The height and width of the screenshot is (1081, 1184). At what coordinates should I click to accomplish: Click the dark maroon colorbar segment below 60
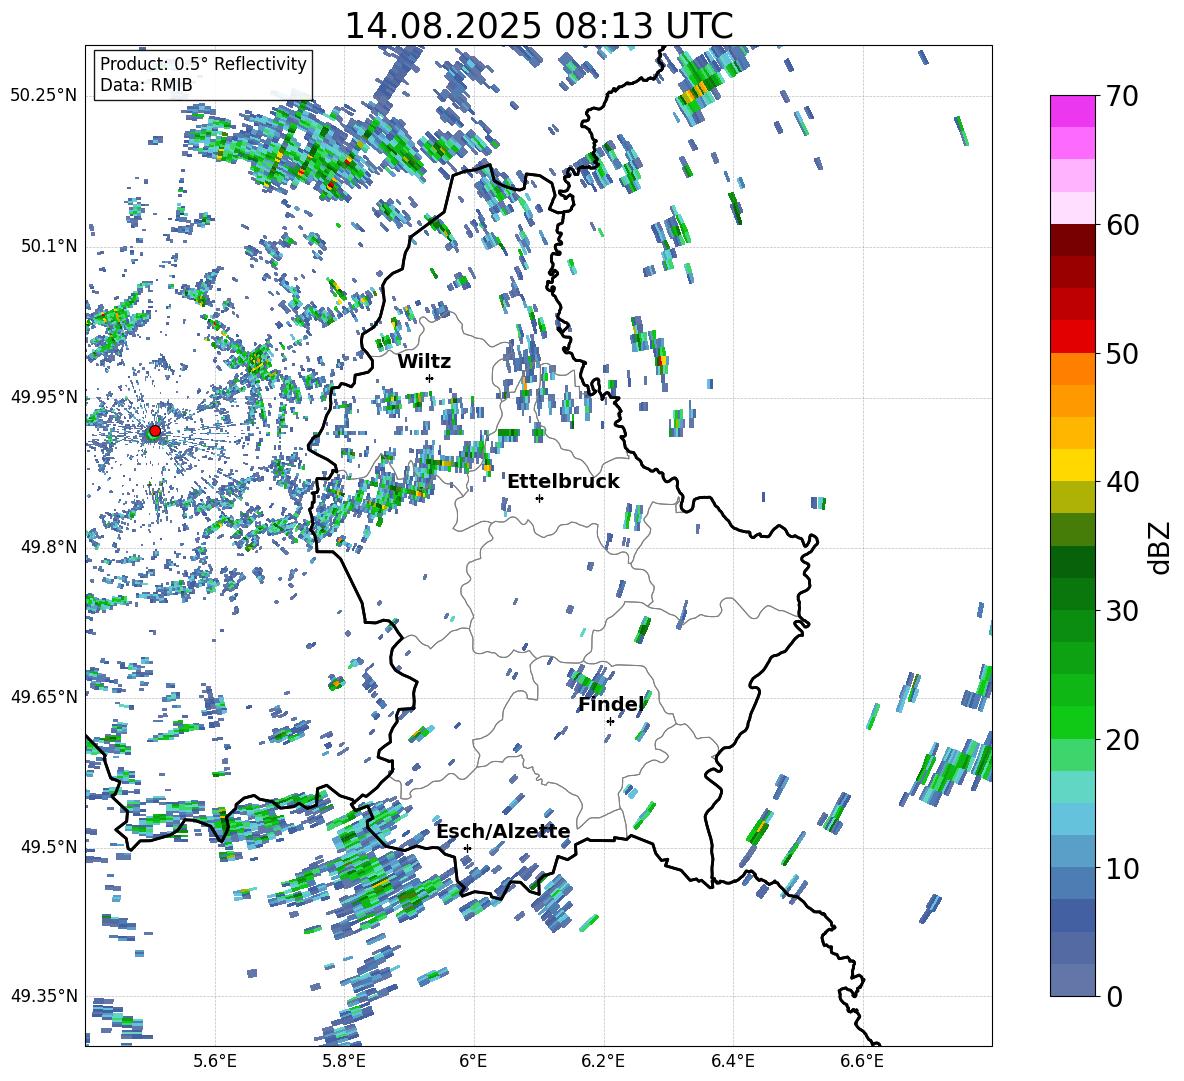[1072, 240]
